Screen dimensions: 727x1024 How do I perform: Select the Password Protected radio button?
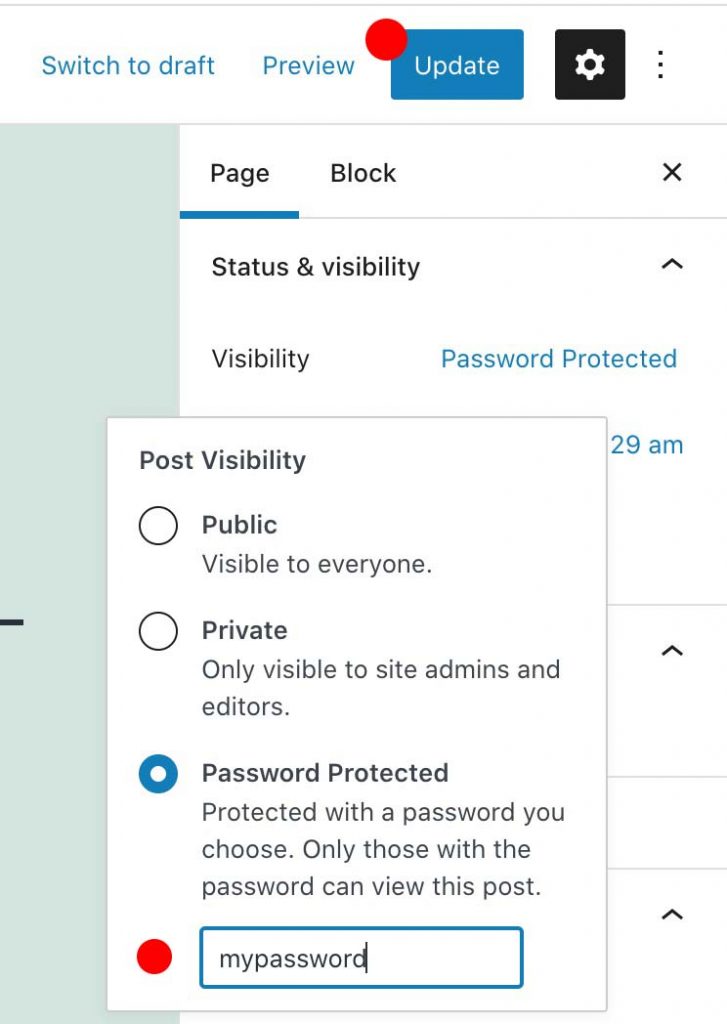click(158, 774)
